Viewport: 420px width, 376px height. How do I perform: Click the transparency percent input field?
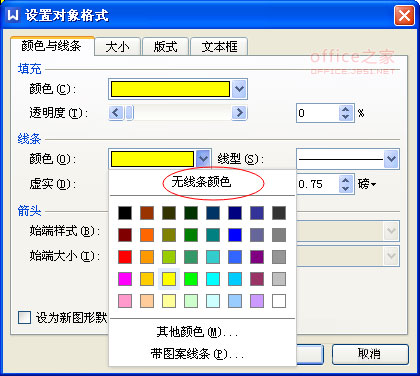click(318, 113)
